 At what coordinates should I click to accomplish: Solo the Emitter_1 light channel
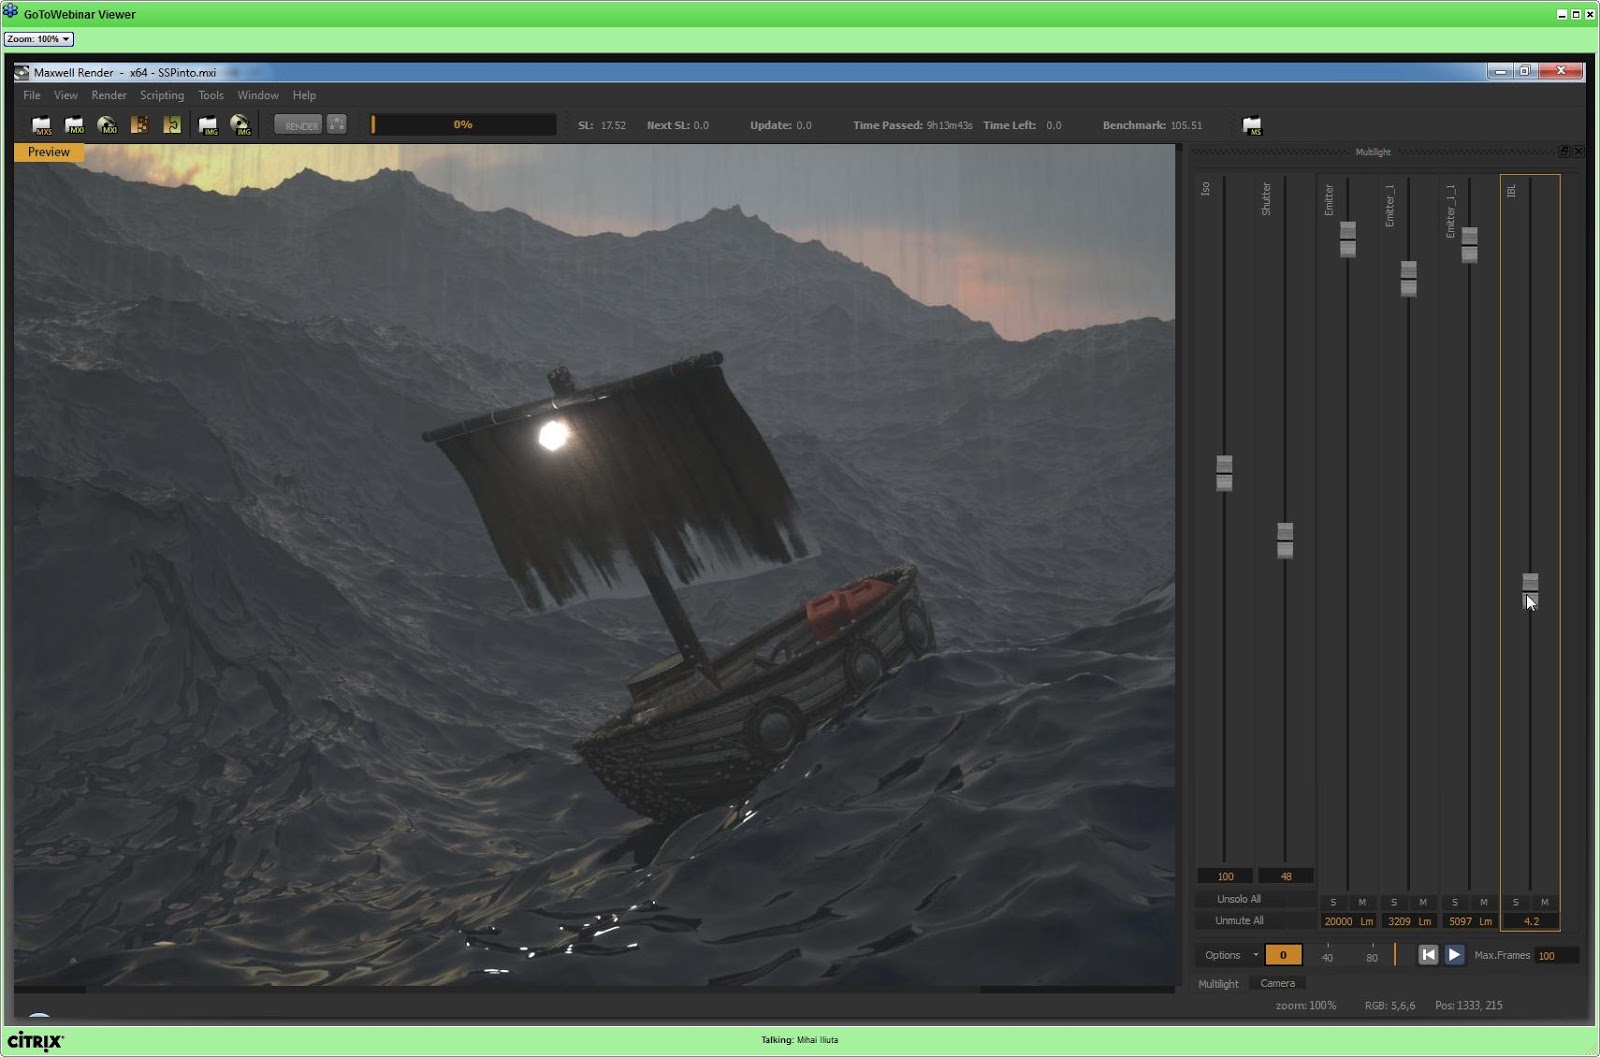tap(1394, 902)
